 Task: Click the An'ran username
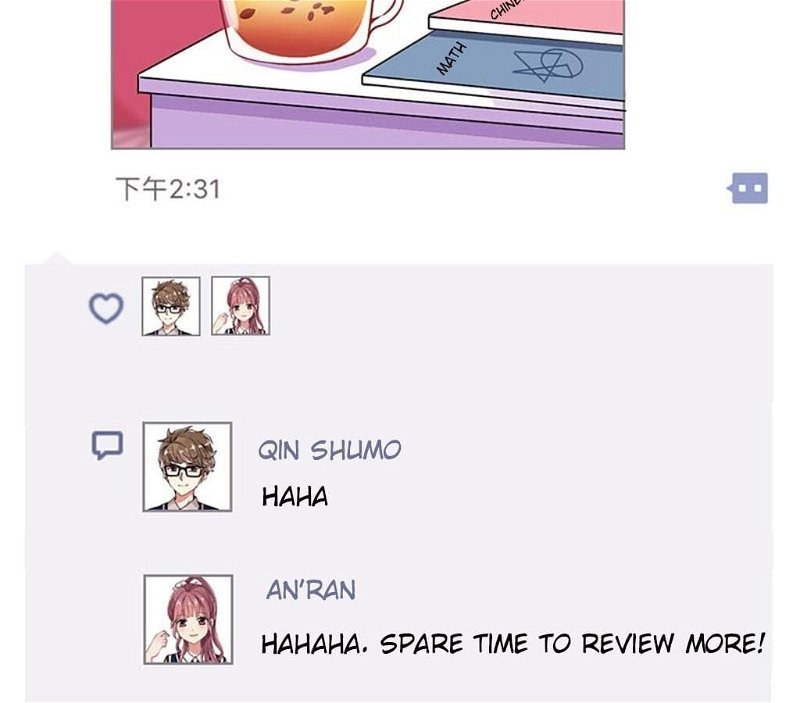tap(311, 590)
